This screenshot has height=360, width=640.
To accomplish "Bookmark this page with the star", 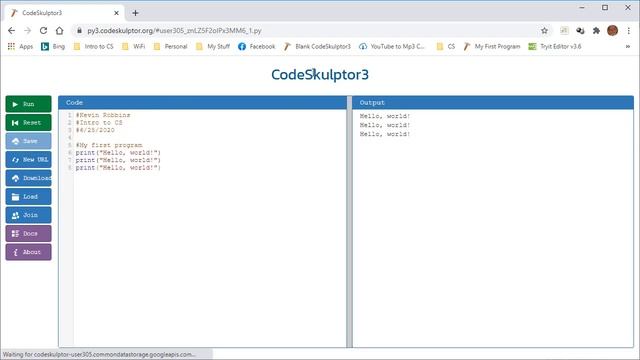I will pos(544,31).
